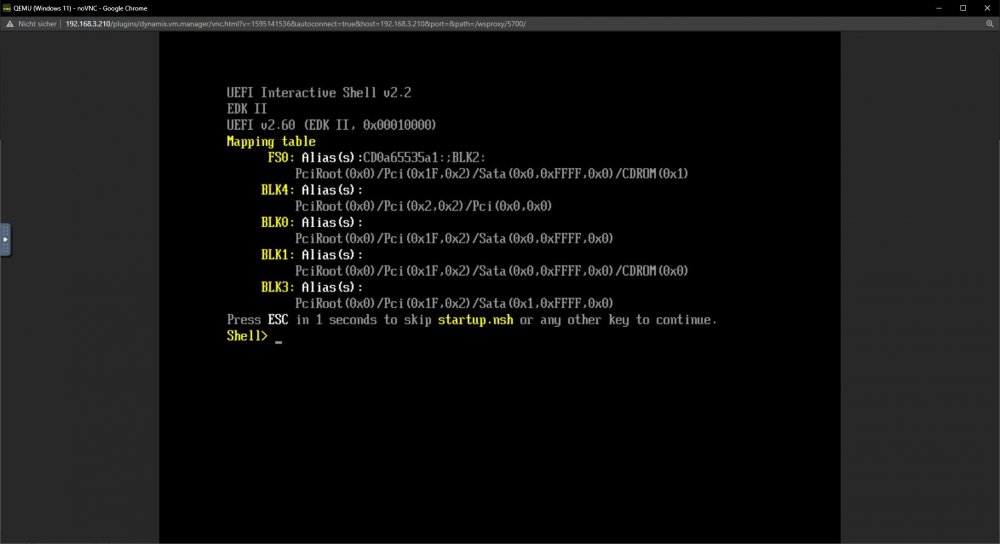Click the 'BLK1:' mapping entry label

tap(278, 255)
